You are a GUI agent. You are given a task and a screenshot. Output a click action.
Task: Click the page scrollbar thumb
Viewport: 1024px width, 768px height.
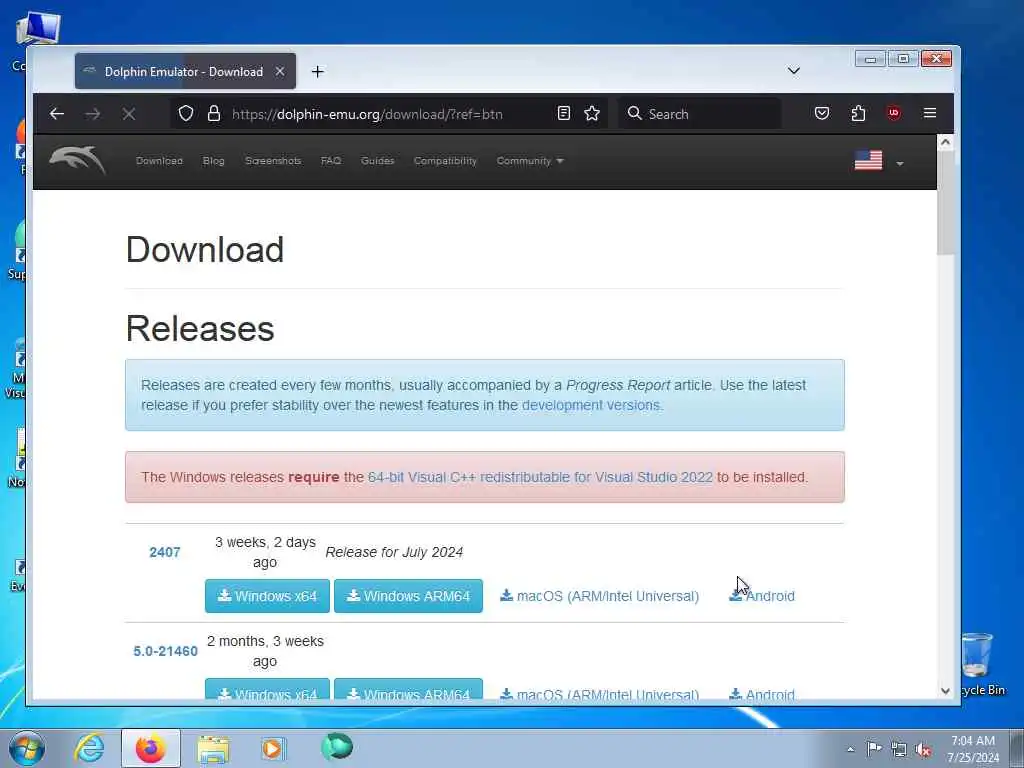click(x=945, y=202)
